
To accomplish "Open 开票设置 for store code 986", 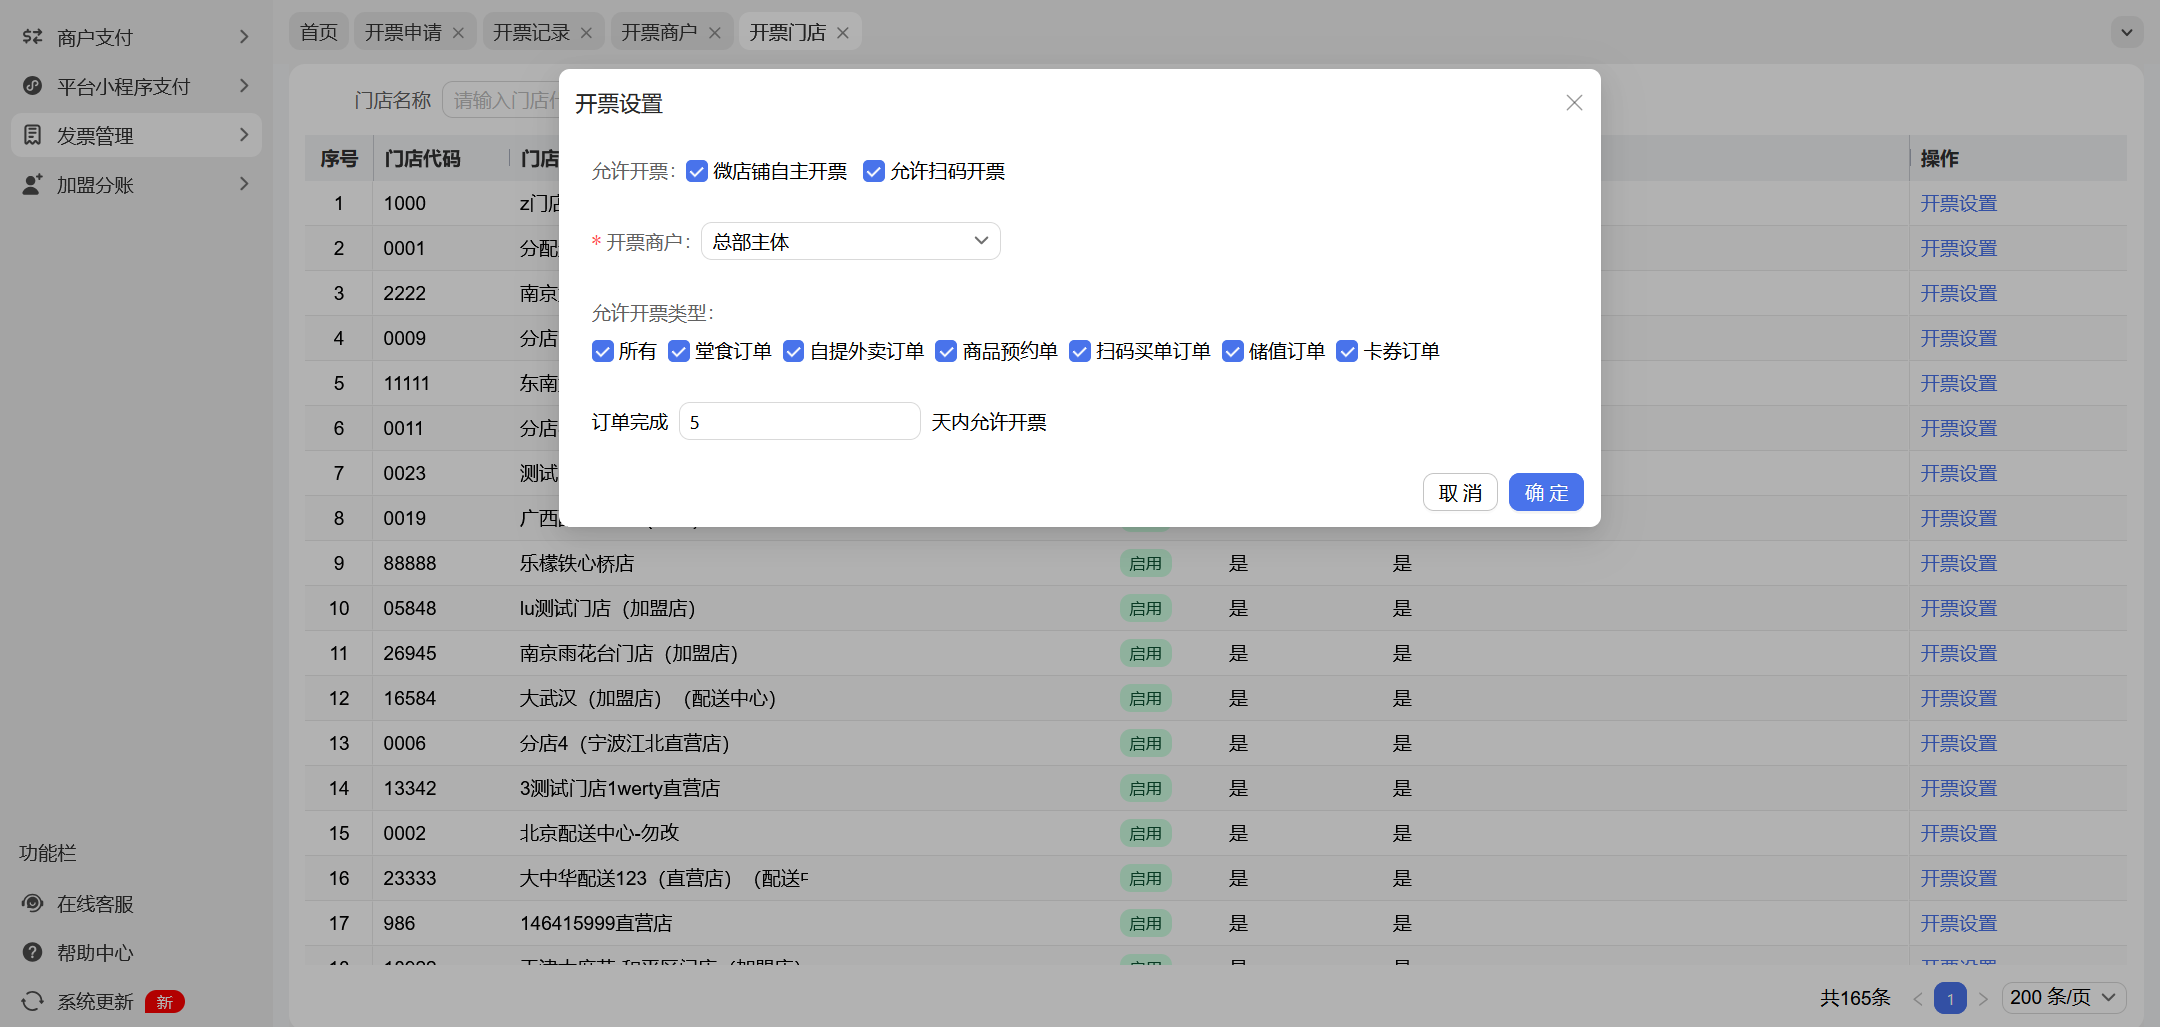I will click(1958, 923).
